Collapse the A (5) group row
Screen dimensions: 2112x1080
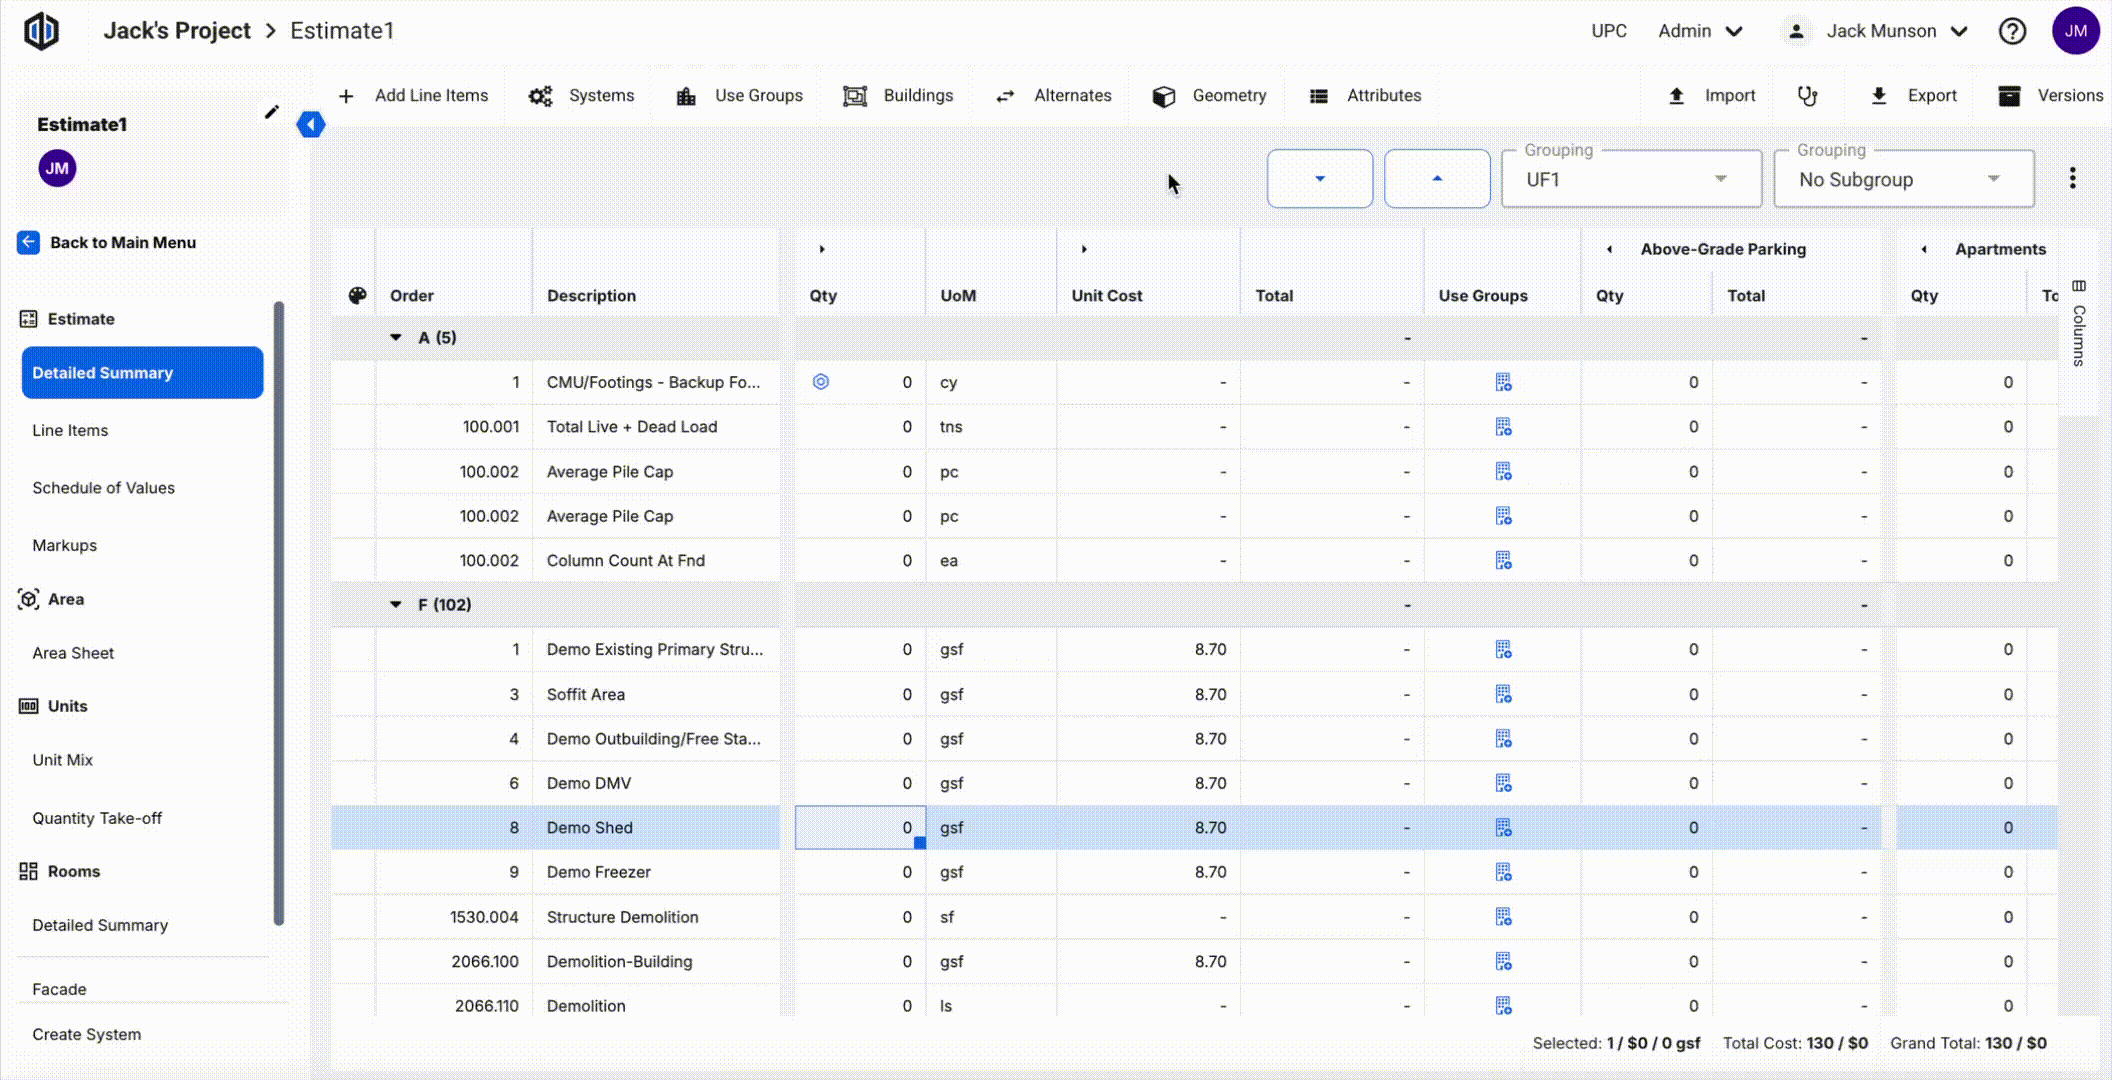[x=396, y=338]
